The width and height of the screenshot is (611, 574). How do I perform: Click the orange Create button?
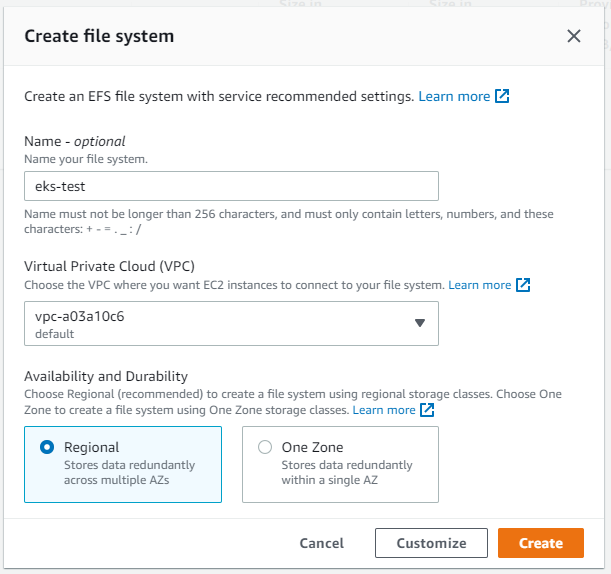[x=541, y=543]
